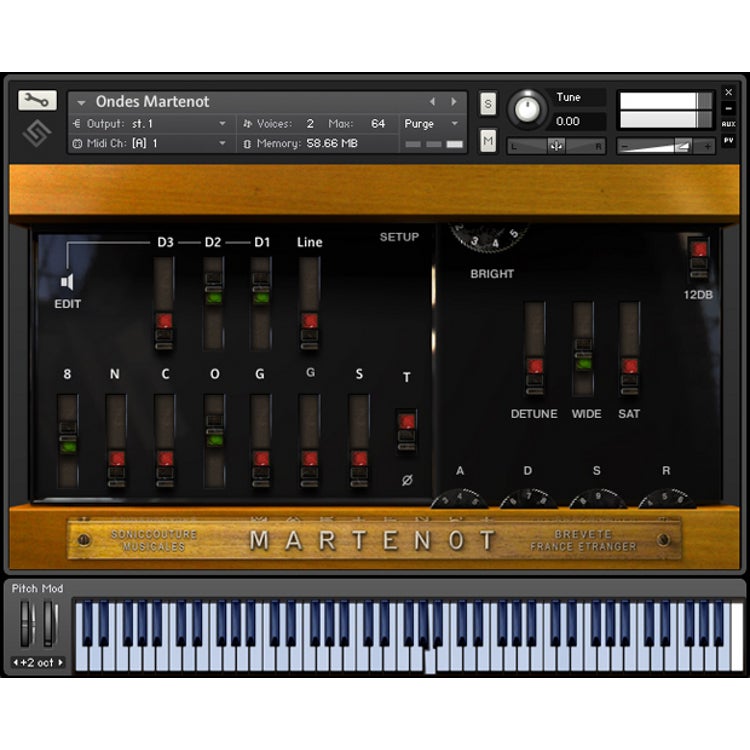Go to next instrument preset arrow

pos(453,101)
